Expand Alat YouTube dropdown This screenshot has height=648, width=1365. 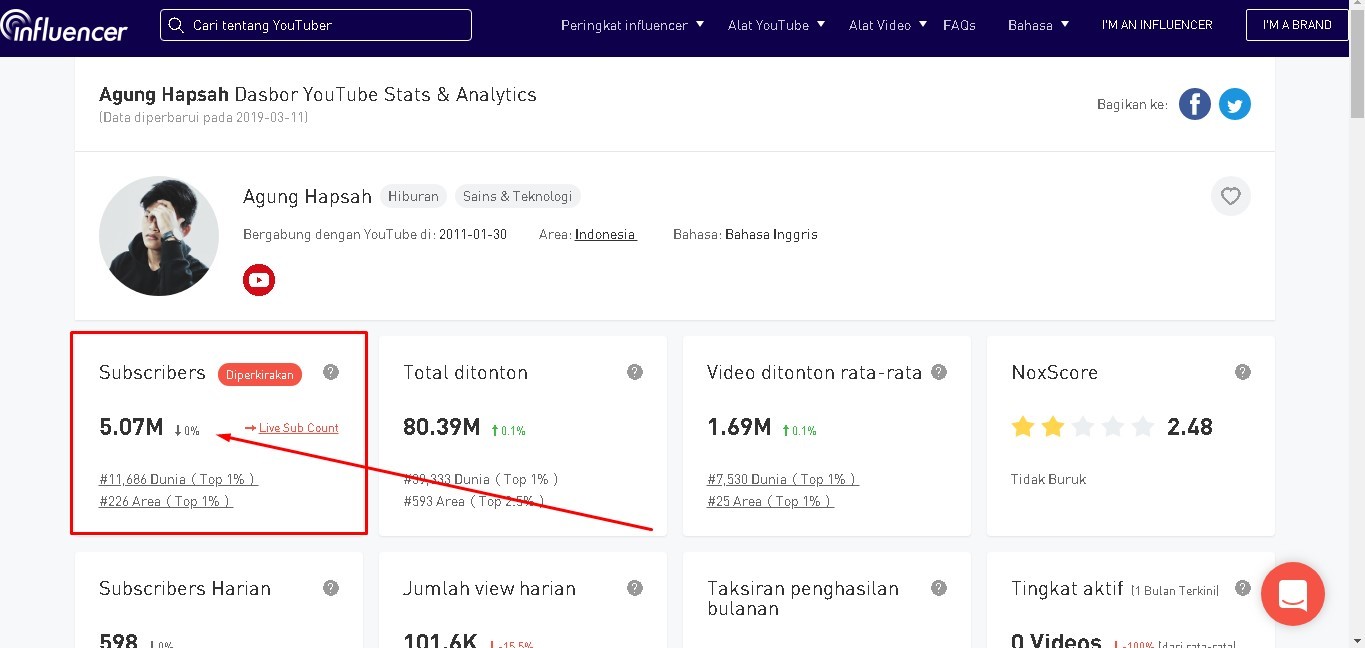[x=776, y=25]
